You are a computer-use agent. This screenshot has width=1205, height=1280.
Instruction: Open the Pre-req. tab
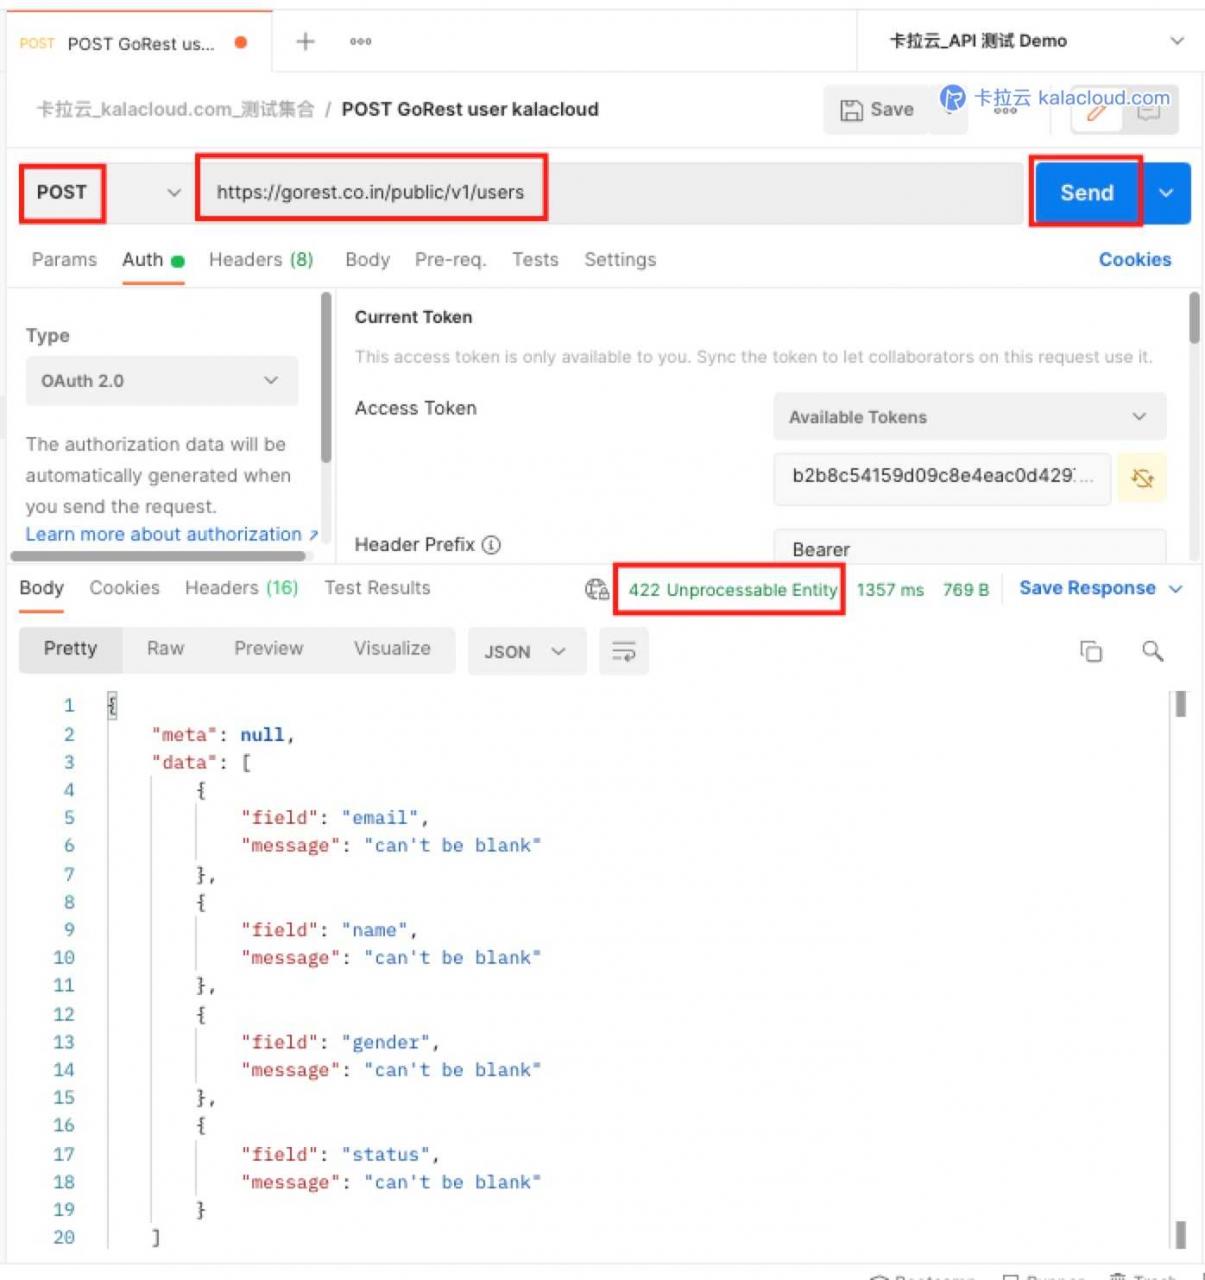coord(450,260)
